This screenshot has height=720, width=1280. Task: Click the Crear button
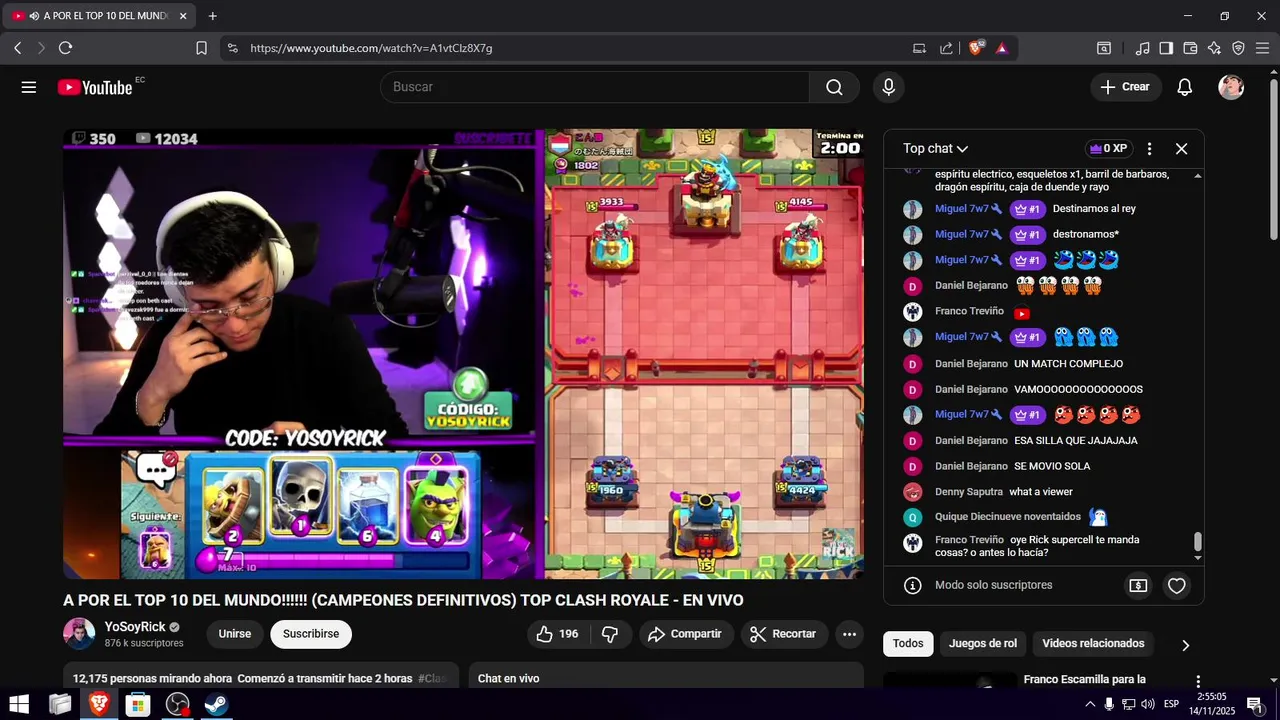coord(1126,87)
